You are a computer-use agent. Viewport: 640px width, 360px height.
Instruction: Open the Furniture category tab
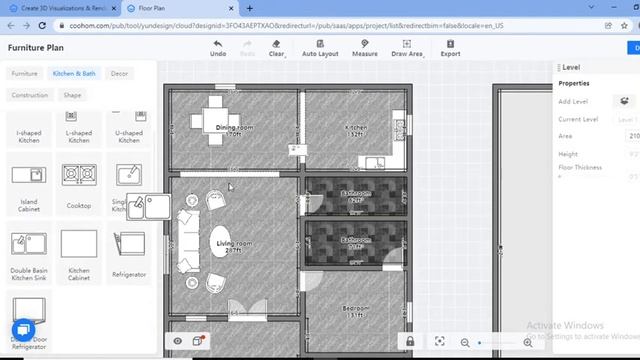(24, 73)
